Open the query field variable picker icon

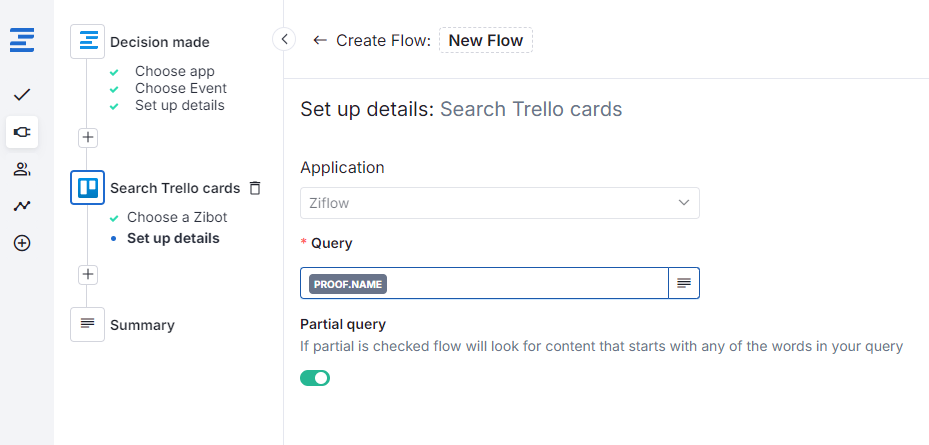pyautogui.click(x=684, y=283)
